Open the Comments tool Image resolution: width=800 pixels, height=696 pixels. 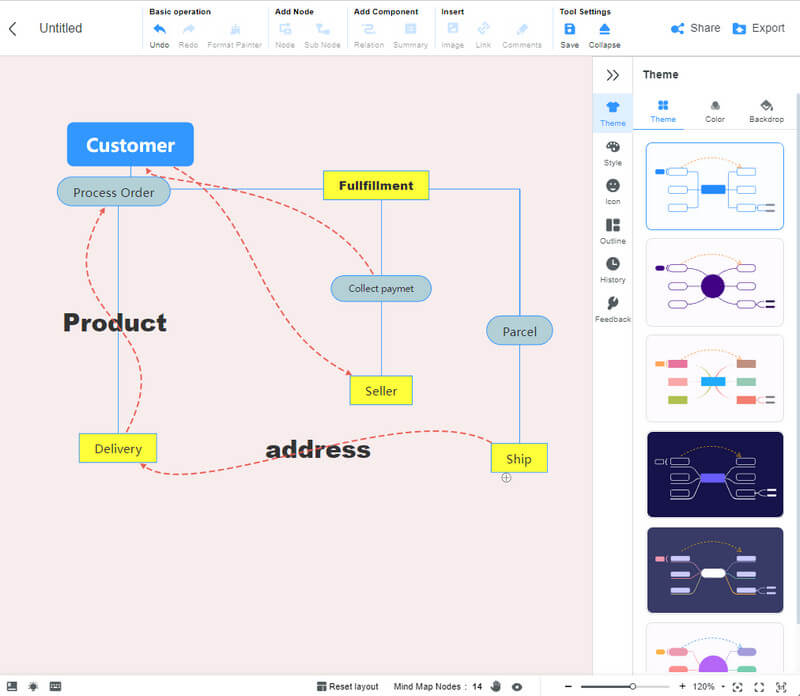point(522,32)
